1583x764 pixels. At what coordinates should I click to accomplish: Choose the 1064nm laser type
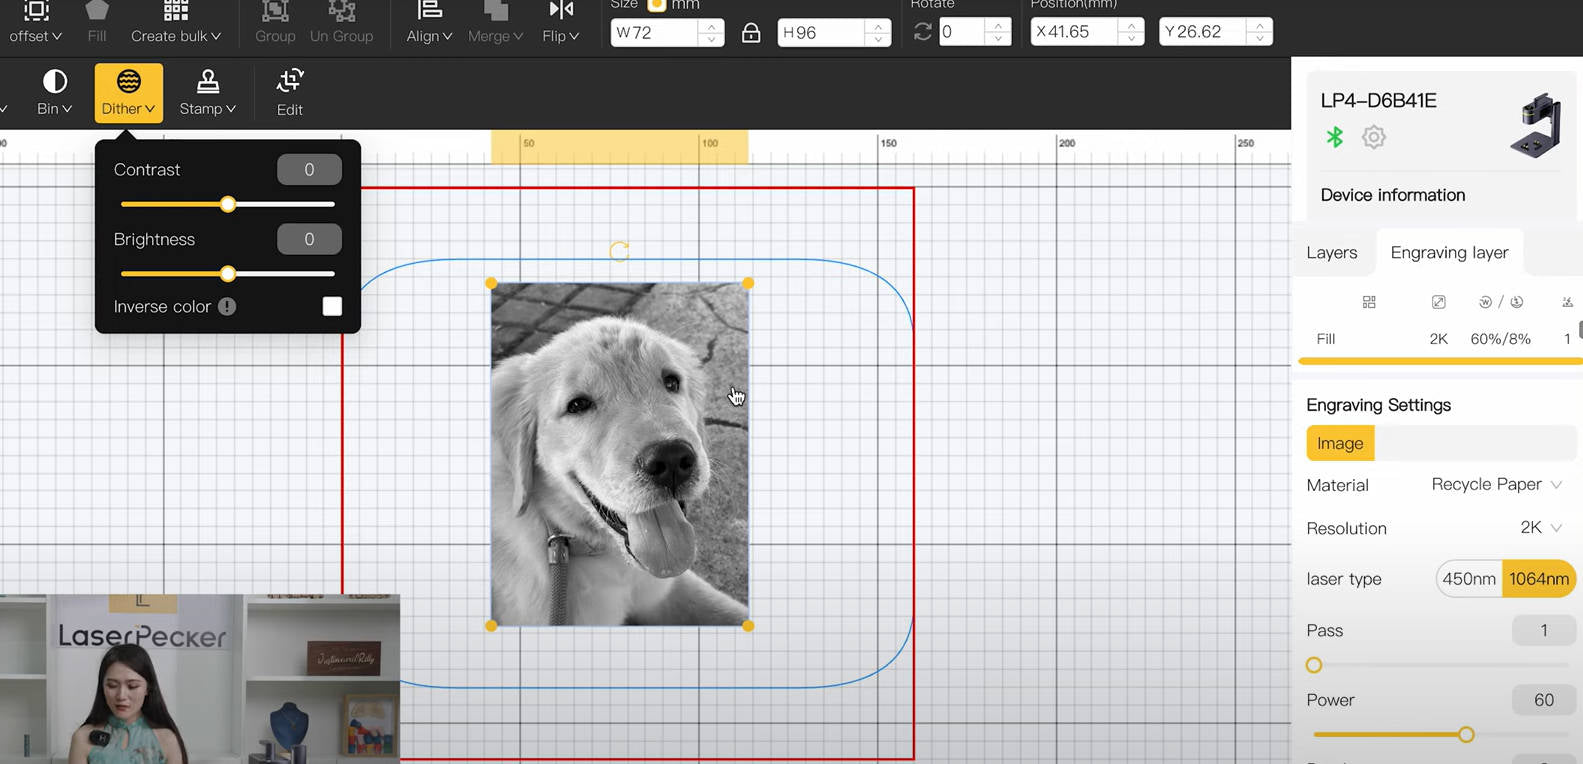coord(1539,579)
